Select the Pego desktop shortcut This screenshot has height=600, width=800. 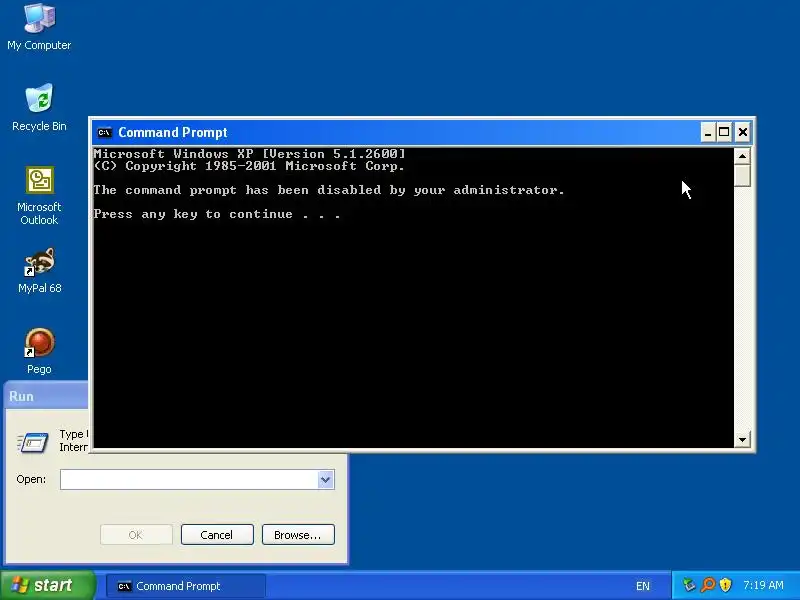[39, 352]
